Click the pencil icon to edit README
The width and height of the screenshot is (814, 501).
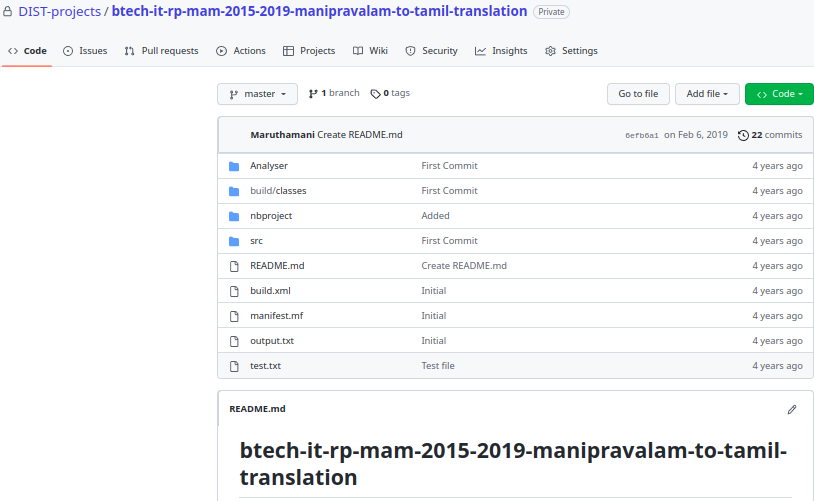792,409
